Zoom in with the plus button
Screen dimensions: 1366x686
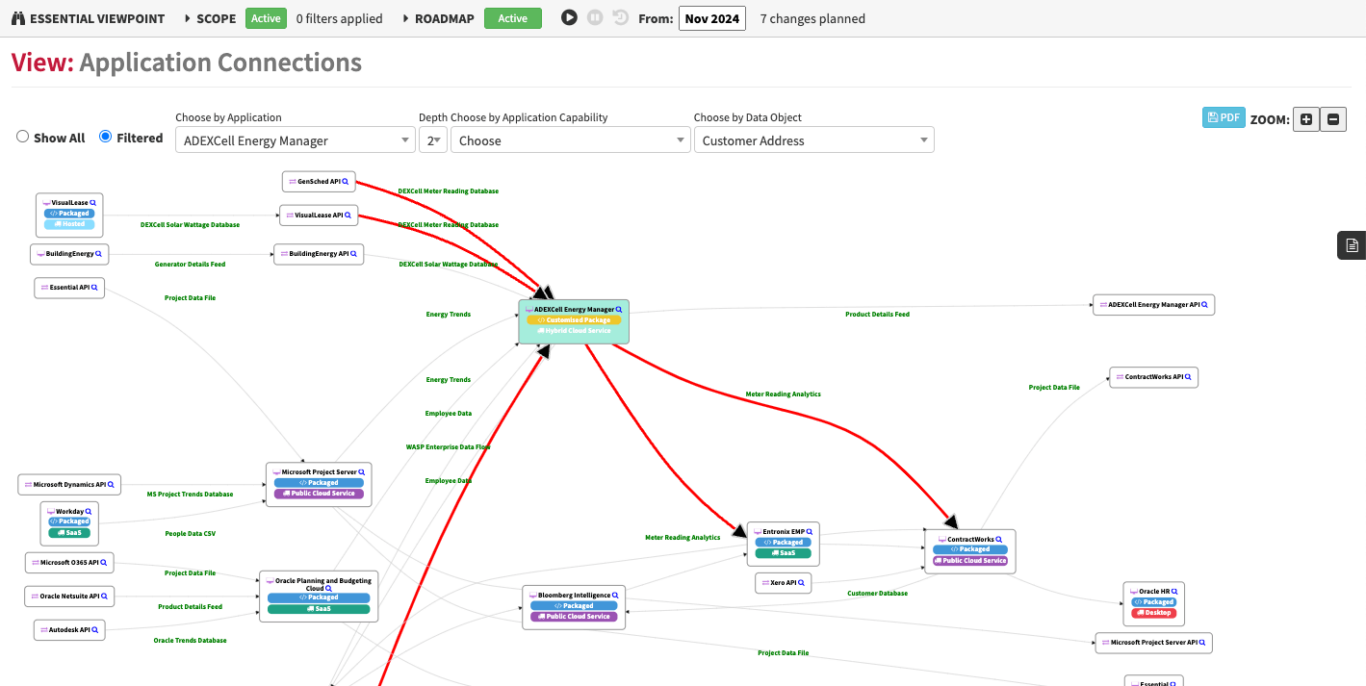click(x=1306, y=119)
